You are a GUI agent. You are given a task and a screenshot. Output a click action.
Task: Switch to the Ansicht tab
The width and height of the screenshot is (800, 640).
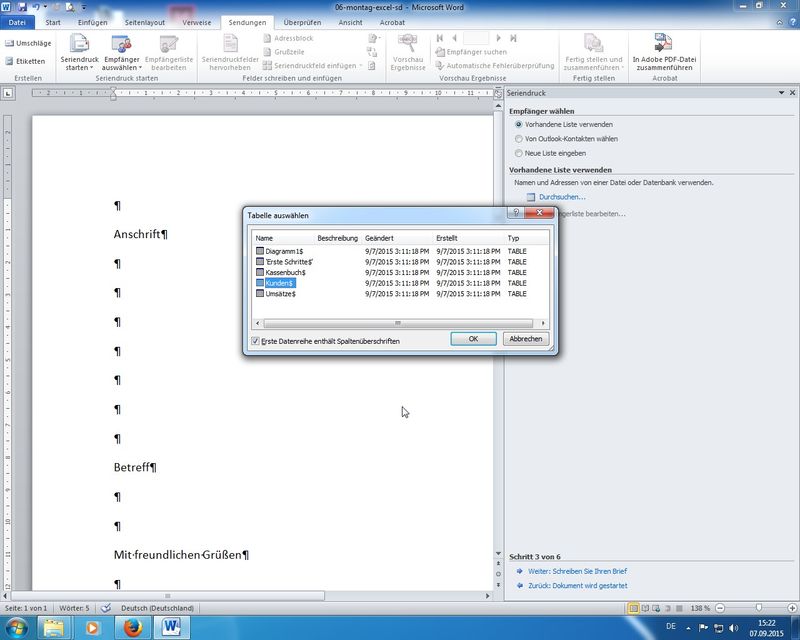[x=350, y=22]
